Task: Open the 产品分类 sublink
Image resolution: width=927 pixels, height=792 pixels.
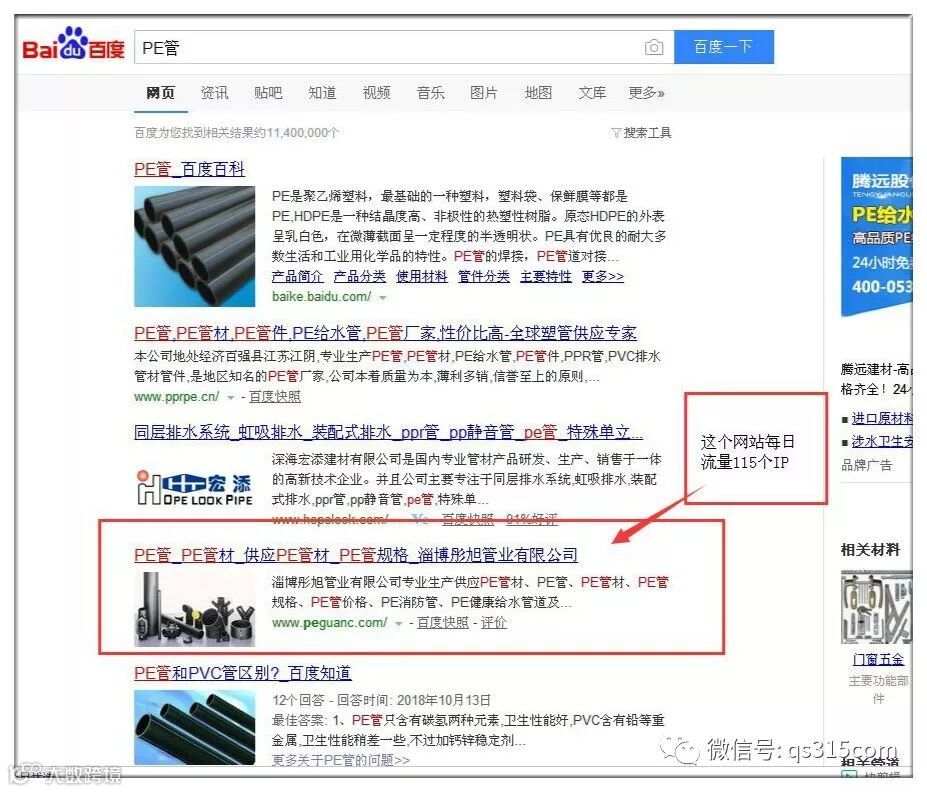Action: 359,276
